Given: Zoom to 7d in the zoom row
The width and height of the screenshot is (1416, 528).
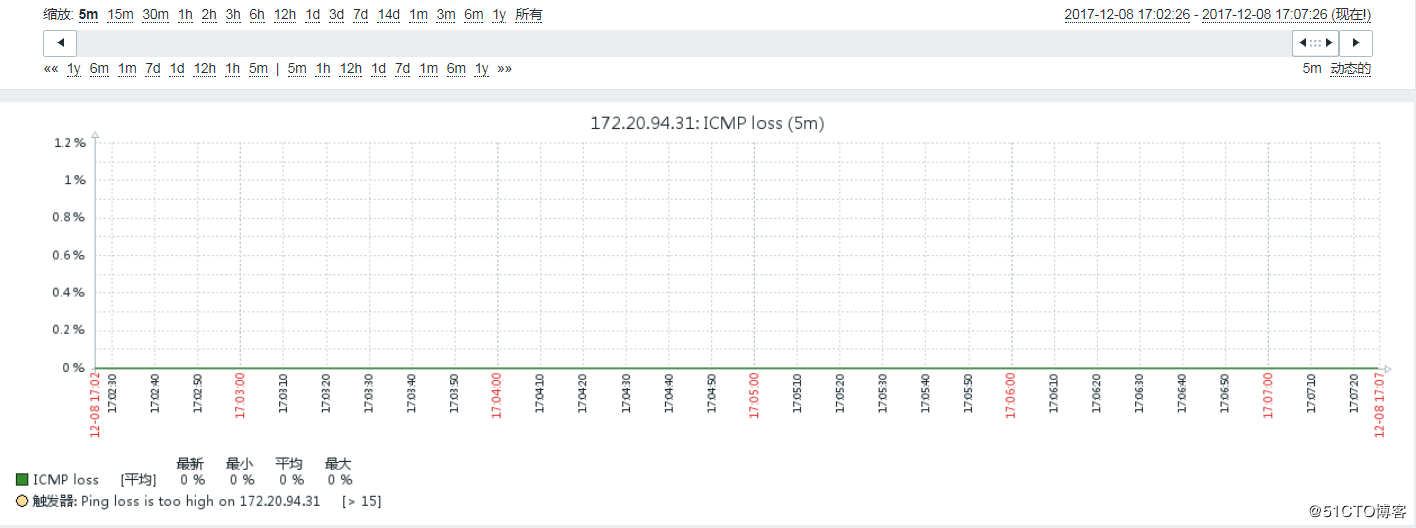Looking at the screenshot, I should point(361,15).
